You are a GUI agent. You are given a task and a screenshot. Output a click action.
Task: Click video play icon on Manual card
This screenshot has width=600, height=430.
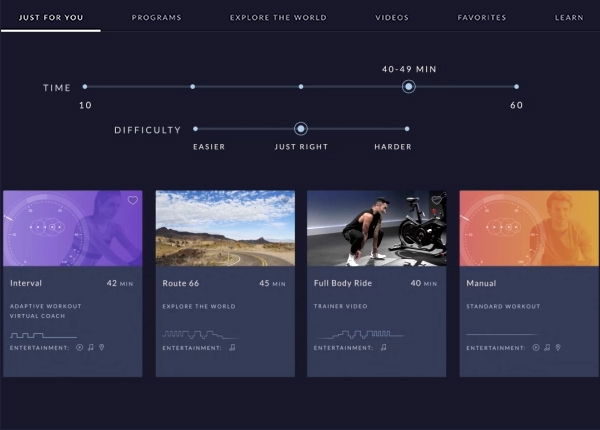535,348
